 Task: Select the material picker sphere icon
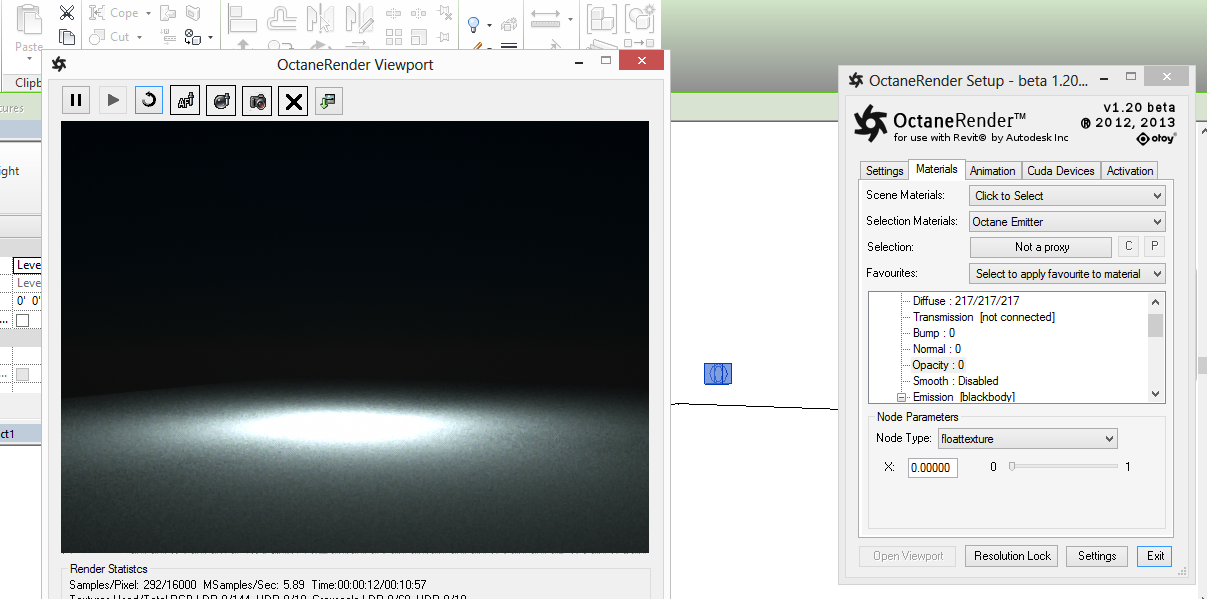(221, 100)
